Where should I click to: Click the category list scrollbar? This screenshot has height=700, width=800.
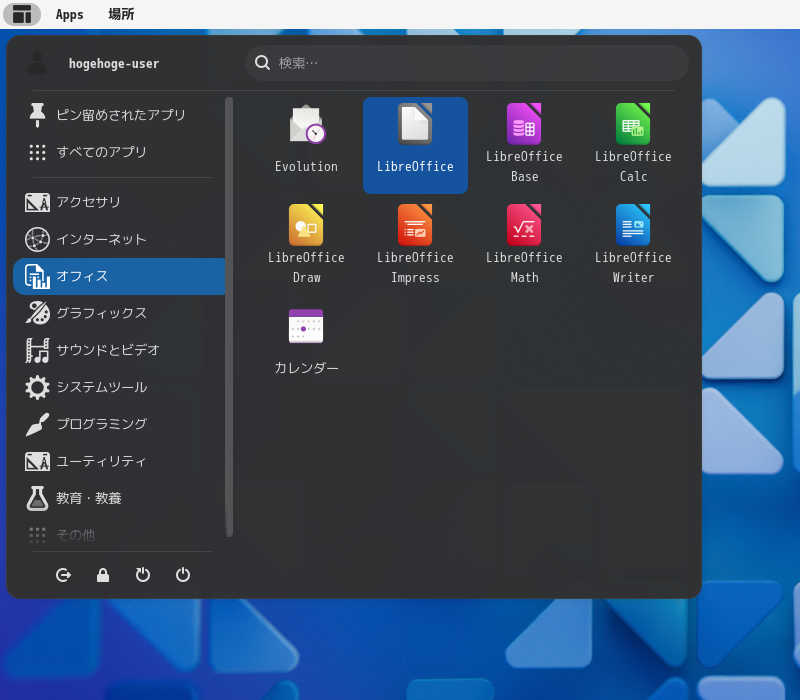pos(229,316)
